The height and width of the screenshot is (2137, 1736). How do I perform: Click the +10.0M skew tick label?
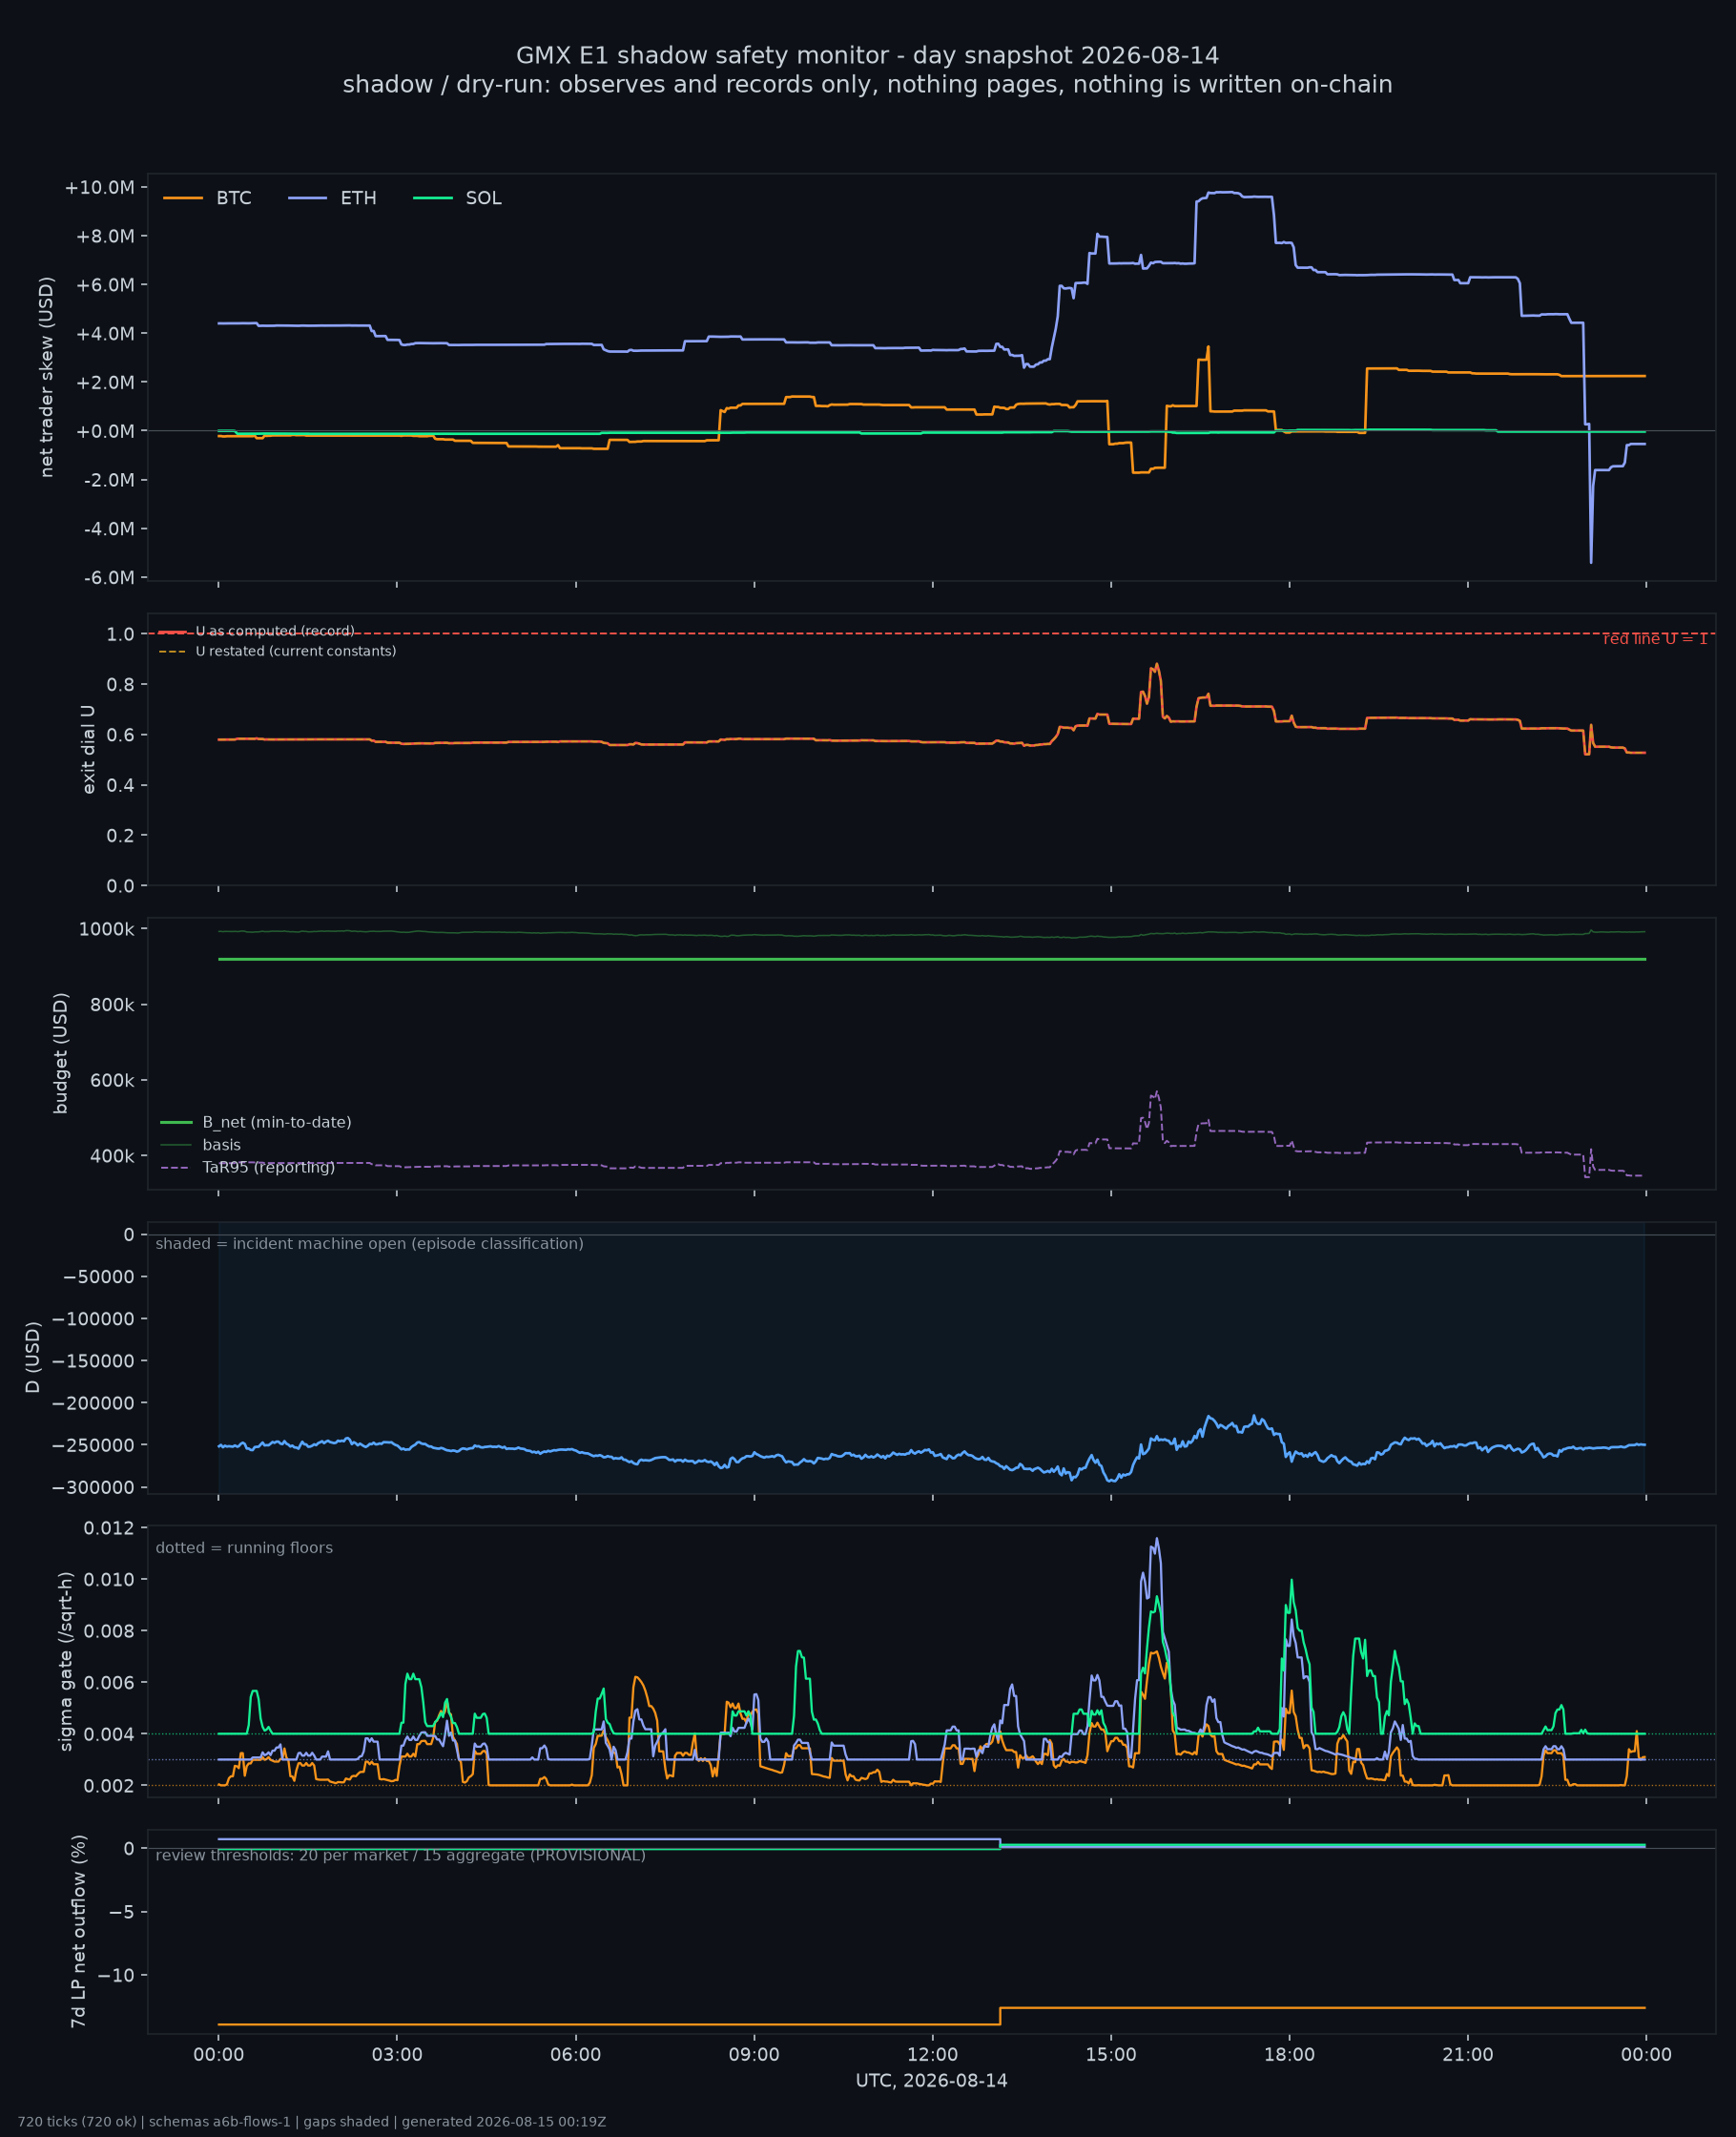99,188
